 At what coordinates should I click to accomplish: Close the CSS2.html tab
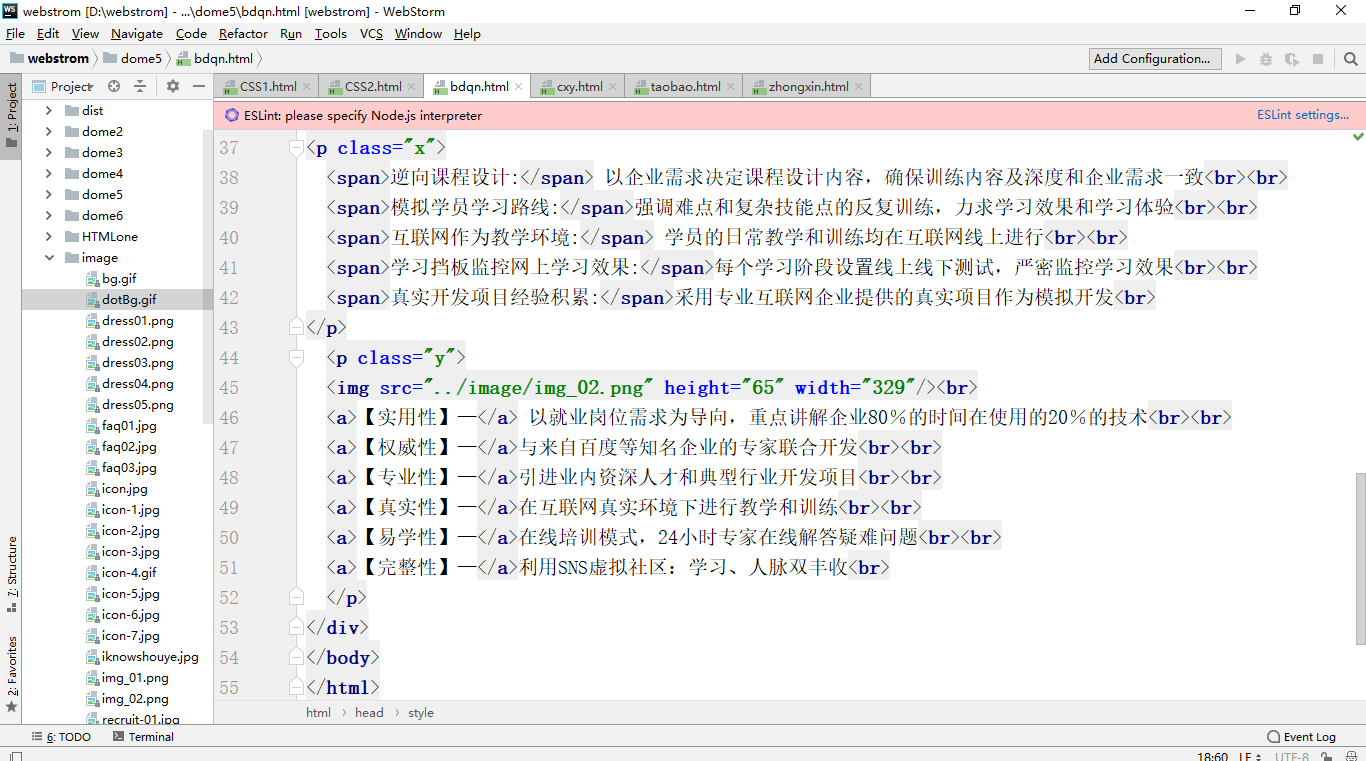pos(413,87)
